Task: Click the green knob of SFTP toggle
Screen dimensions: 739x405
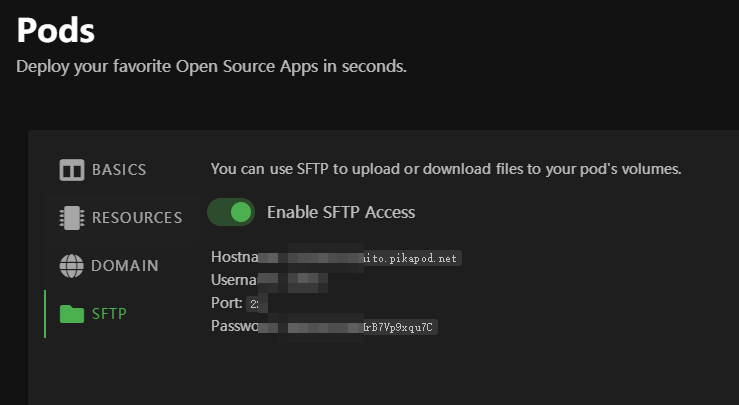Action: click(x=241, y=212)
